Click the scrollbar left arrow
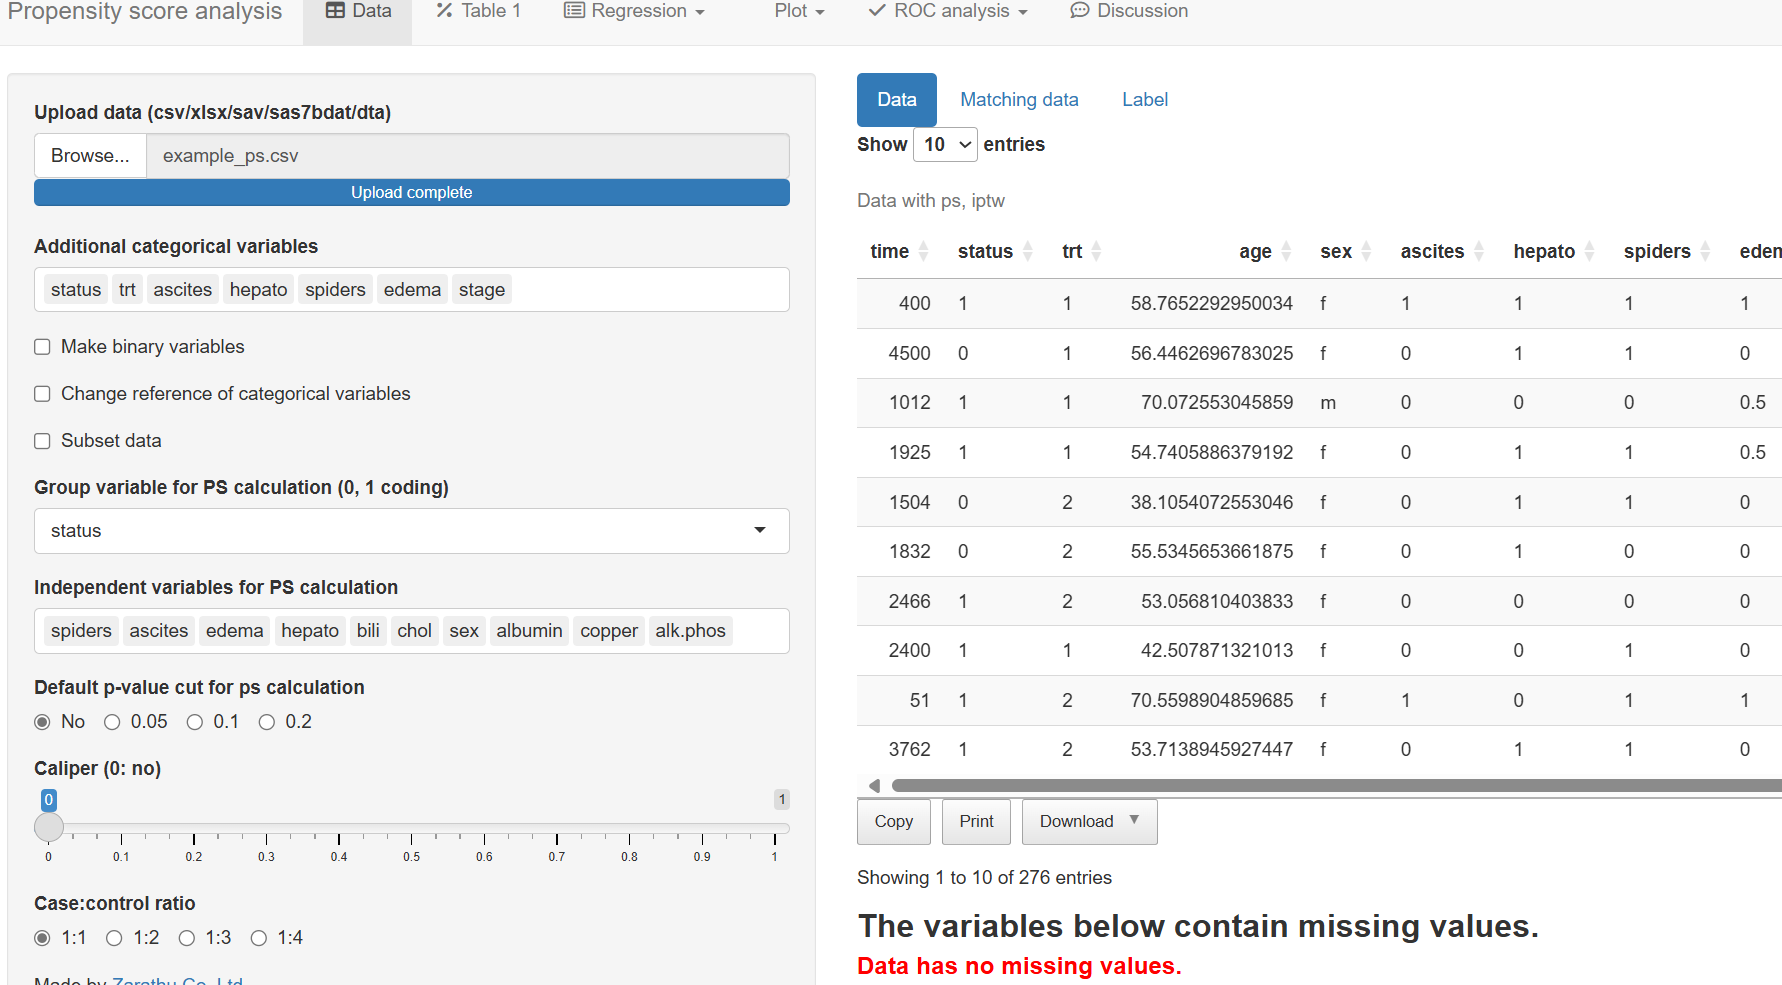The width and height of the screenshot is (1782, 985). click(x=874, y=786)
